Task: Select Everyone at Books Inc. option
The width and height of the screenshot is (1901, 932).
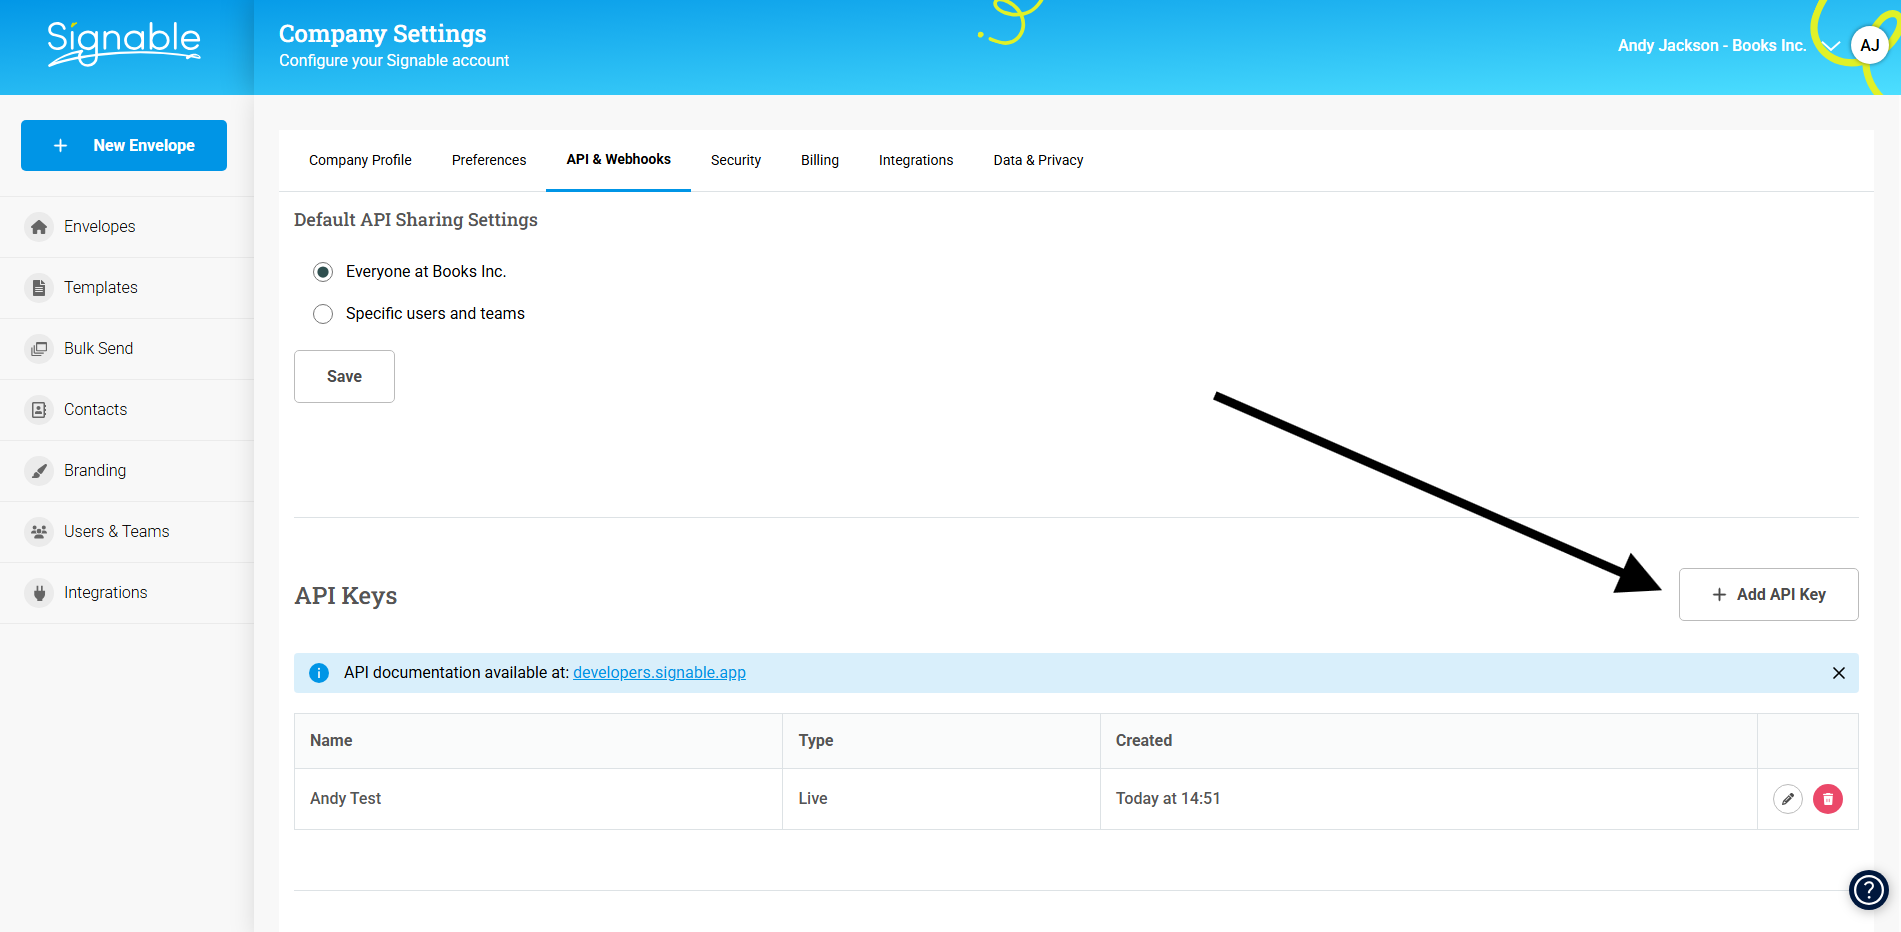Action: tap(323, 272)
